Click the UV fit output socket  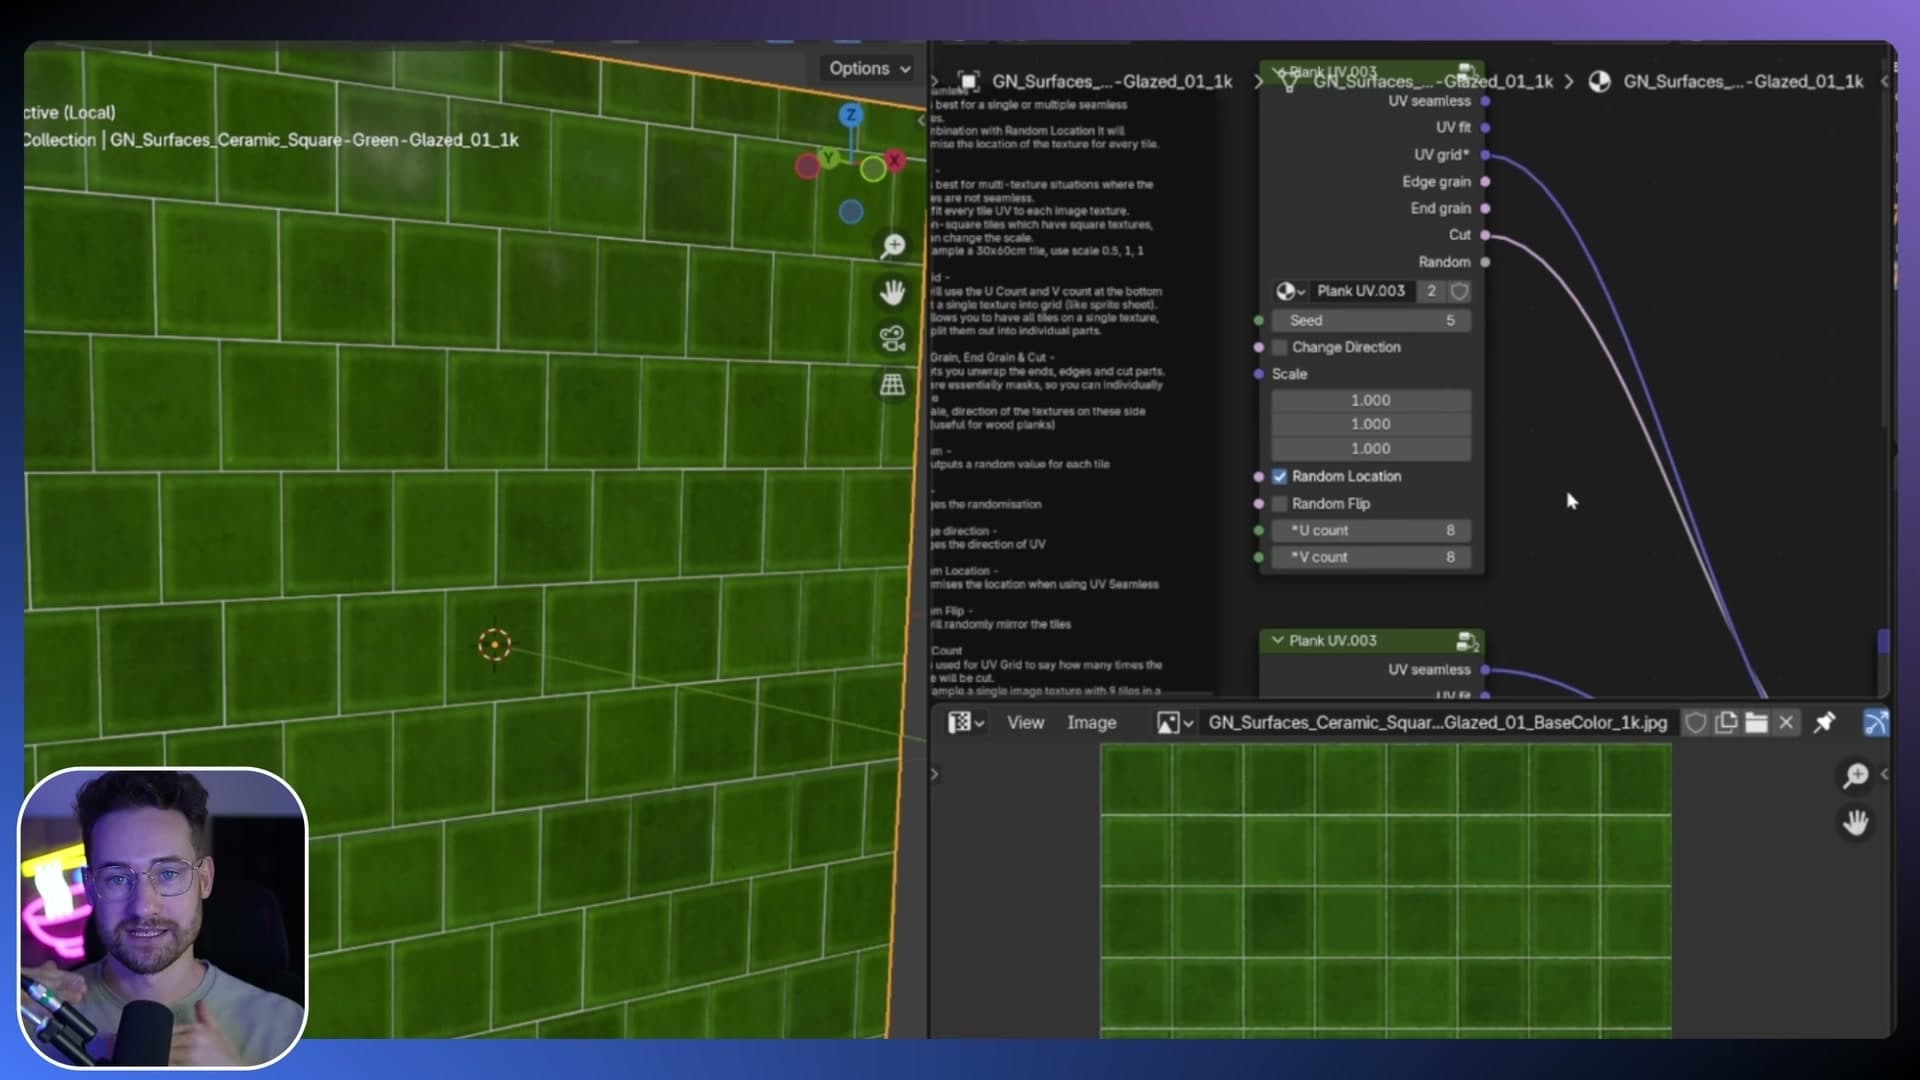[1485, 128]
